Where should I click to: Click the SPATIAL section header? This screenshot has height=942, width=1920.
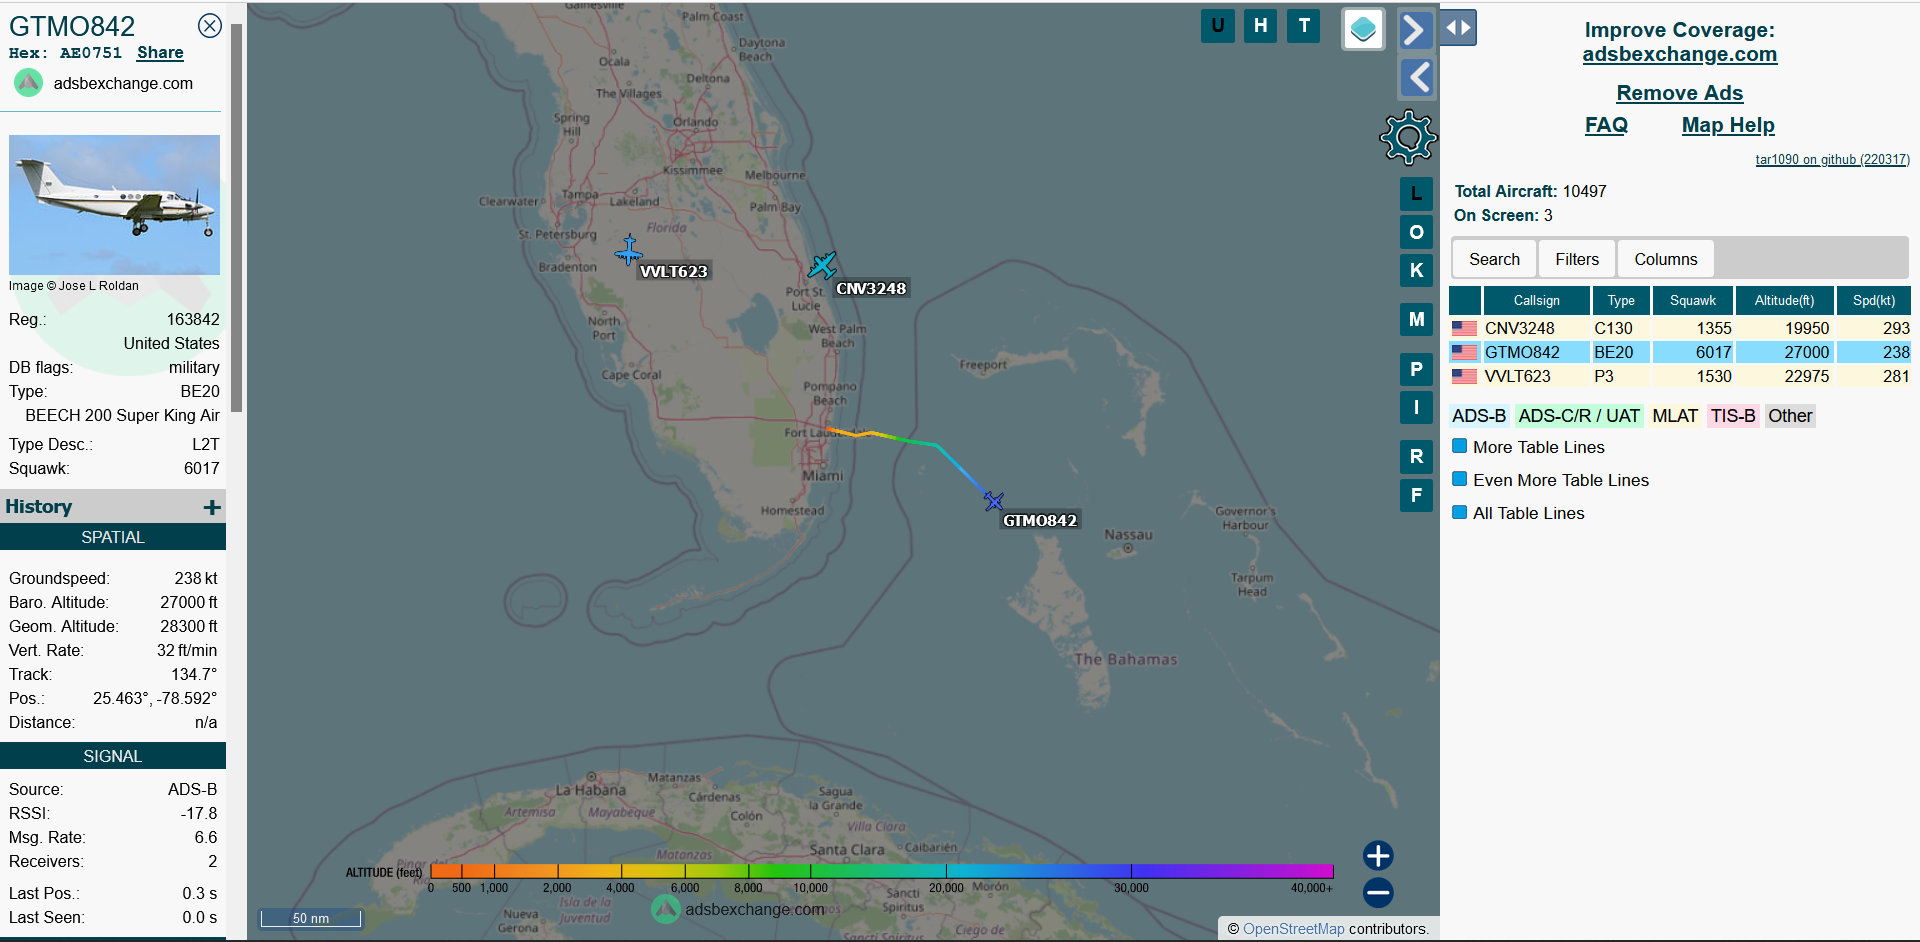[x=113, y=537]
